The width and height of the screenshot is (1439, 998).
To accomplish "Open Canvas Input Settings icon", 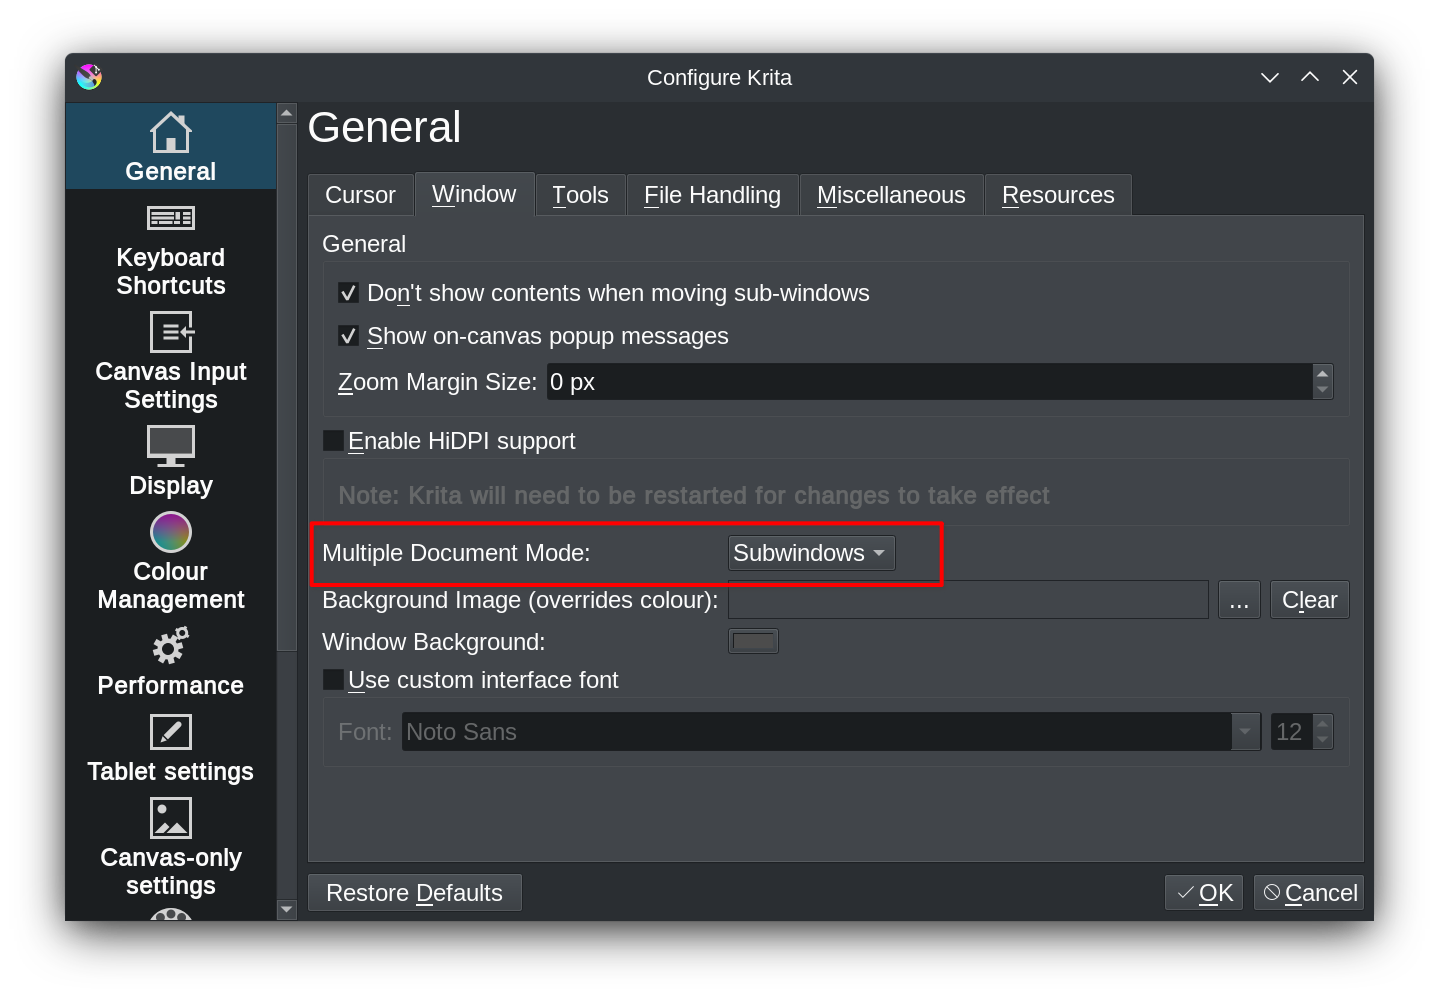I will tap(170, 332).
